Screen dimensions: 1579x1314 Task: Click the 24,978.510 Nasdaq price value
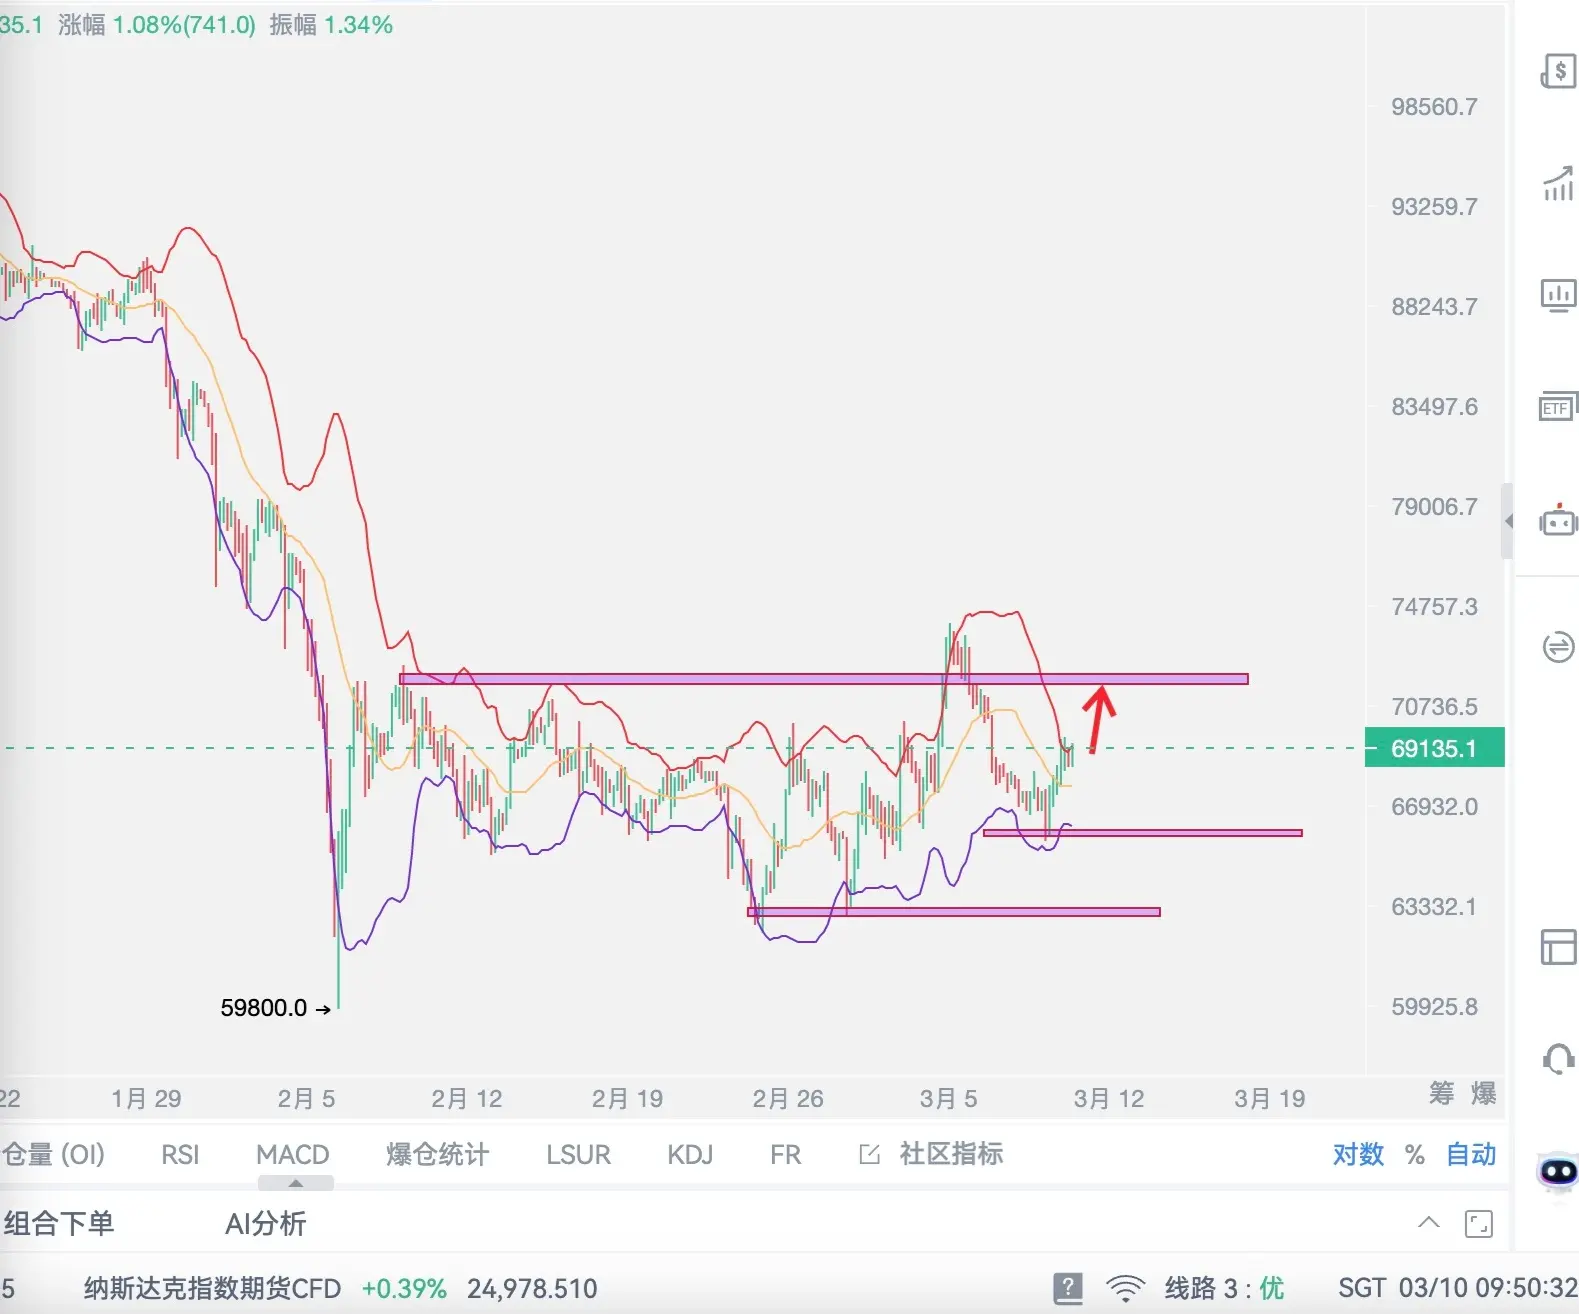tap(532, 1288)
